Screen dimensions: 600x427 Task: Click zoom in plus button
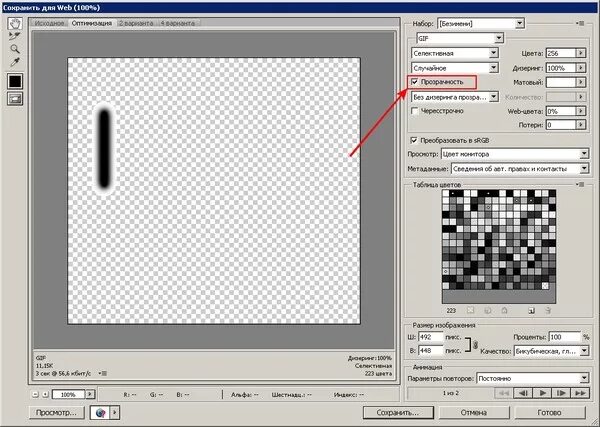point(45,394)
